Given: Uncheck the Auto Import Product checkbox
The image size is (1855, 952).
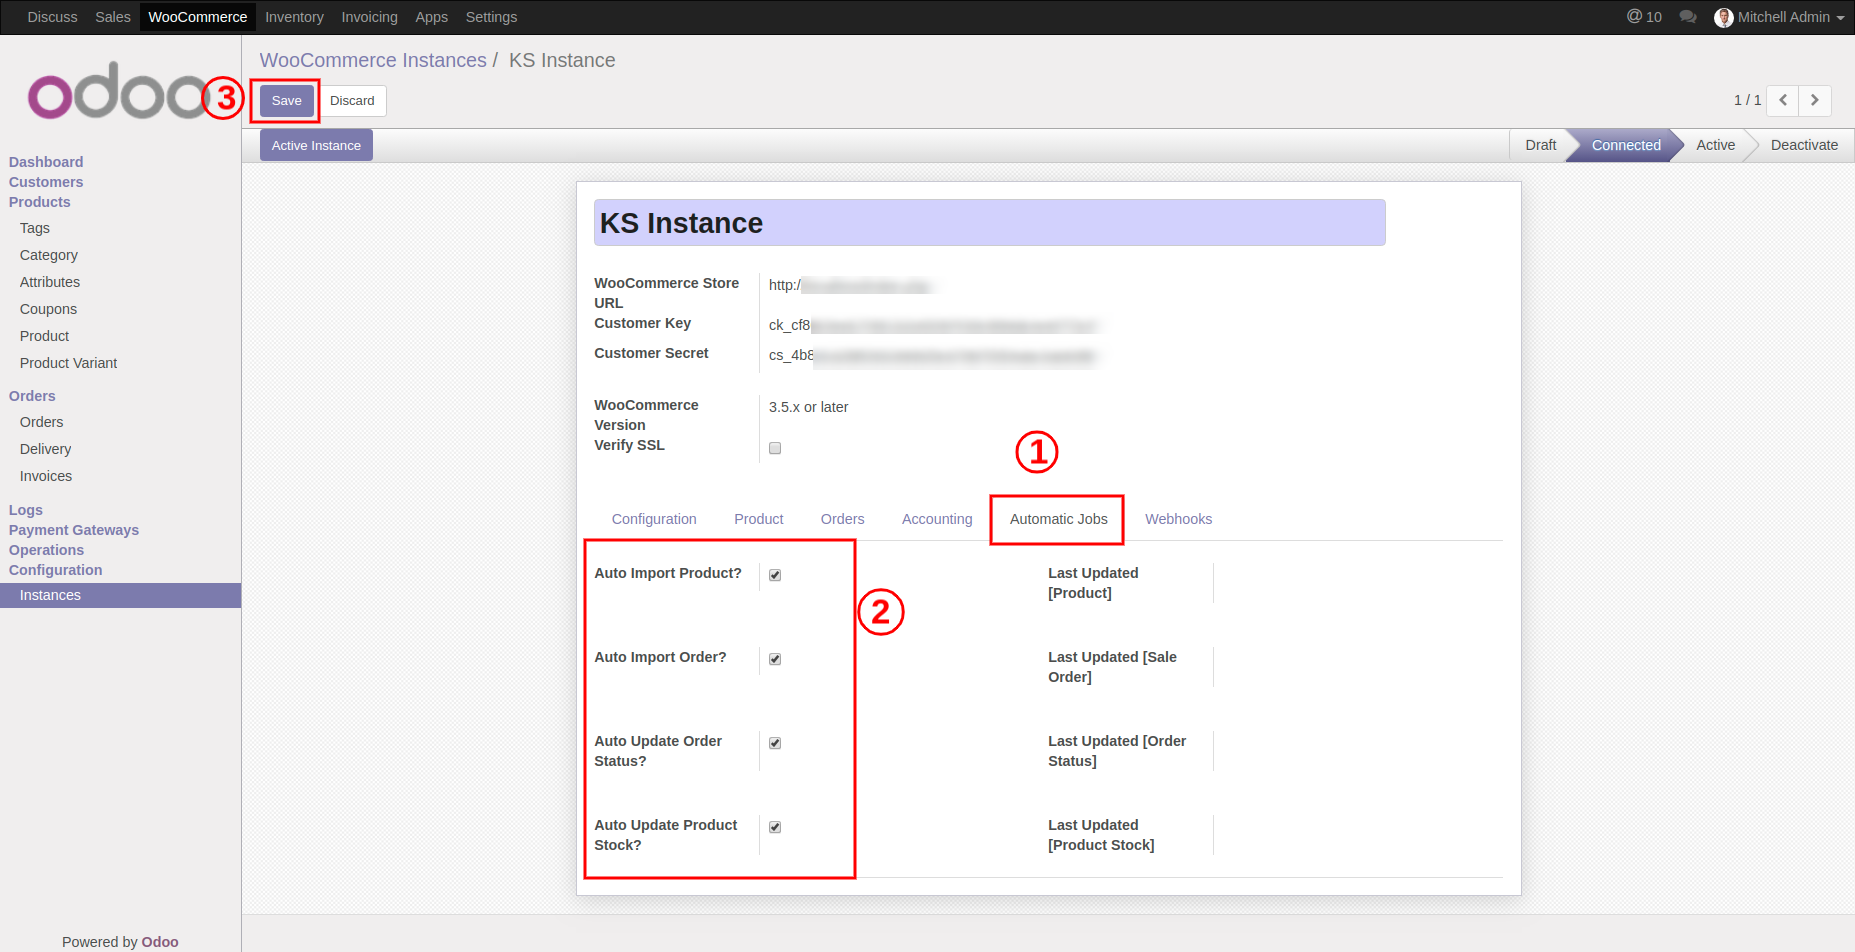Looking at the screenshot, I should pyautogui.click(x=775, y=575).
